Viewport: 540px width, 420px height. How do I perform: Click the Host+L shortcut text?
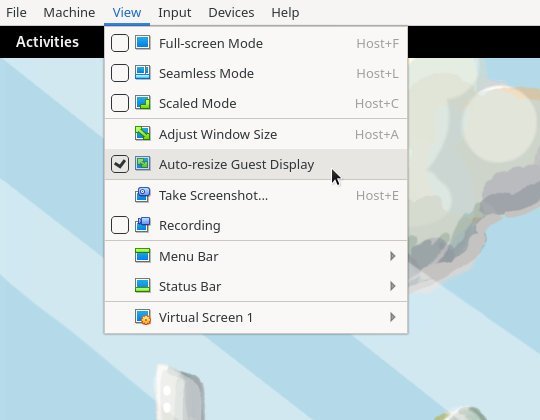377,73
